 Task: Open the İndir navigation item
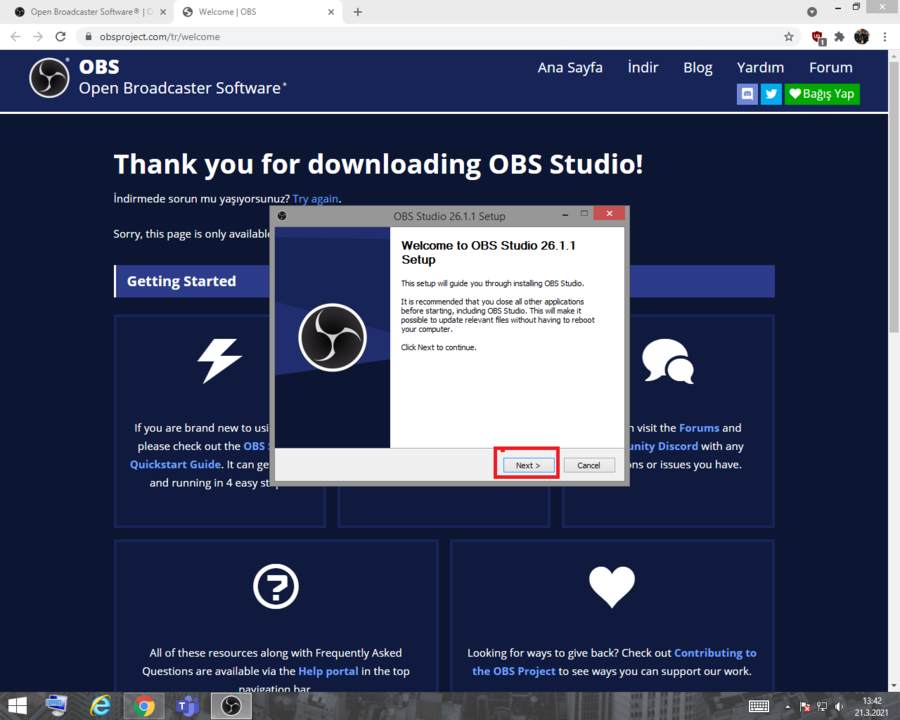click(x=643, y=68)
